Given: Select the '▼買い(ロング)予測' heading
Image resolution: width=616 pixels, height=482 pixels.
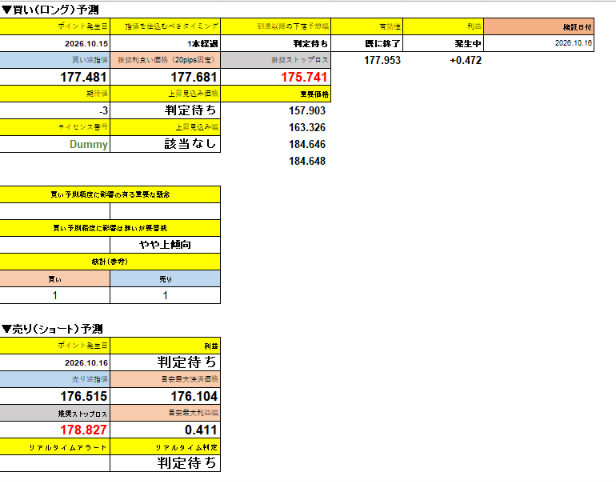Looking at the screenshot, I should pos(50,10).
